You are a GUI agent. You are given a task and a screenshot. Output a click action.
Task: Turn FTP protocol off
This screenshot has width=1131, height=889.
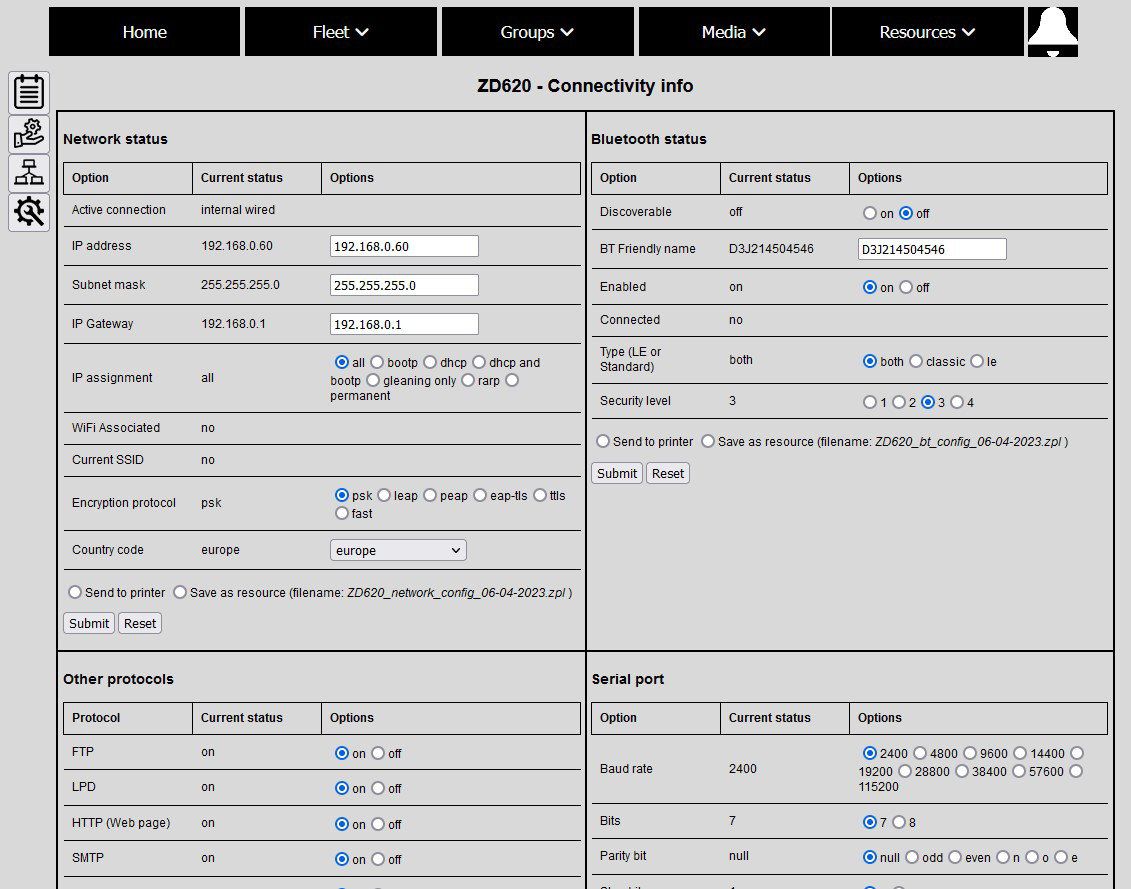378,753
